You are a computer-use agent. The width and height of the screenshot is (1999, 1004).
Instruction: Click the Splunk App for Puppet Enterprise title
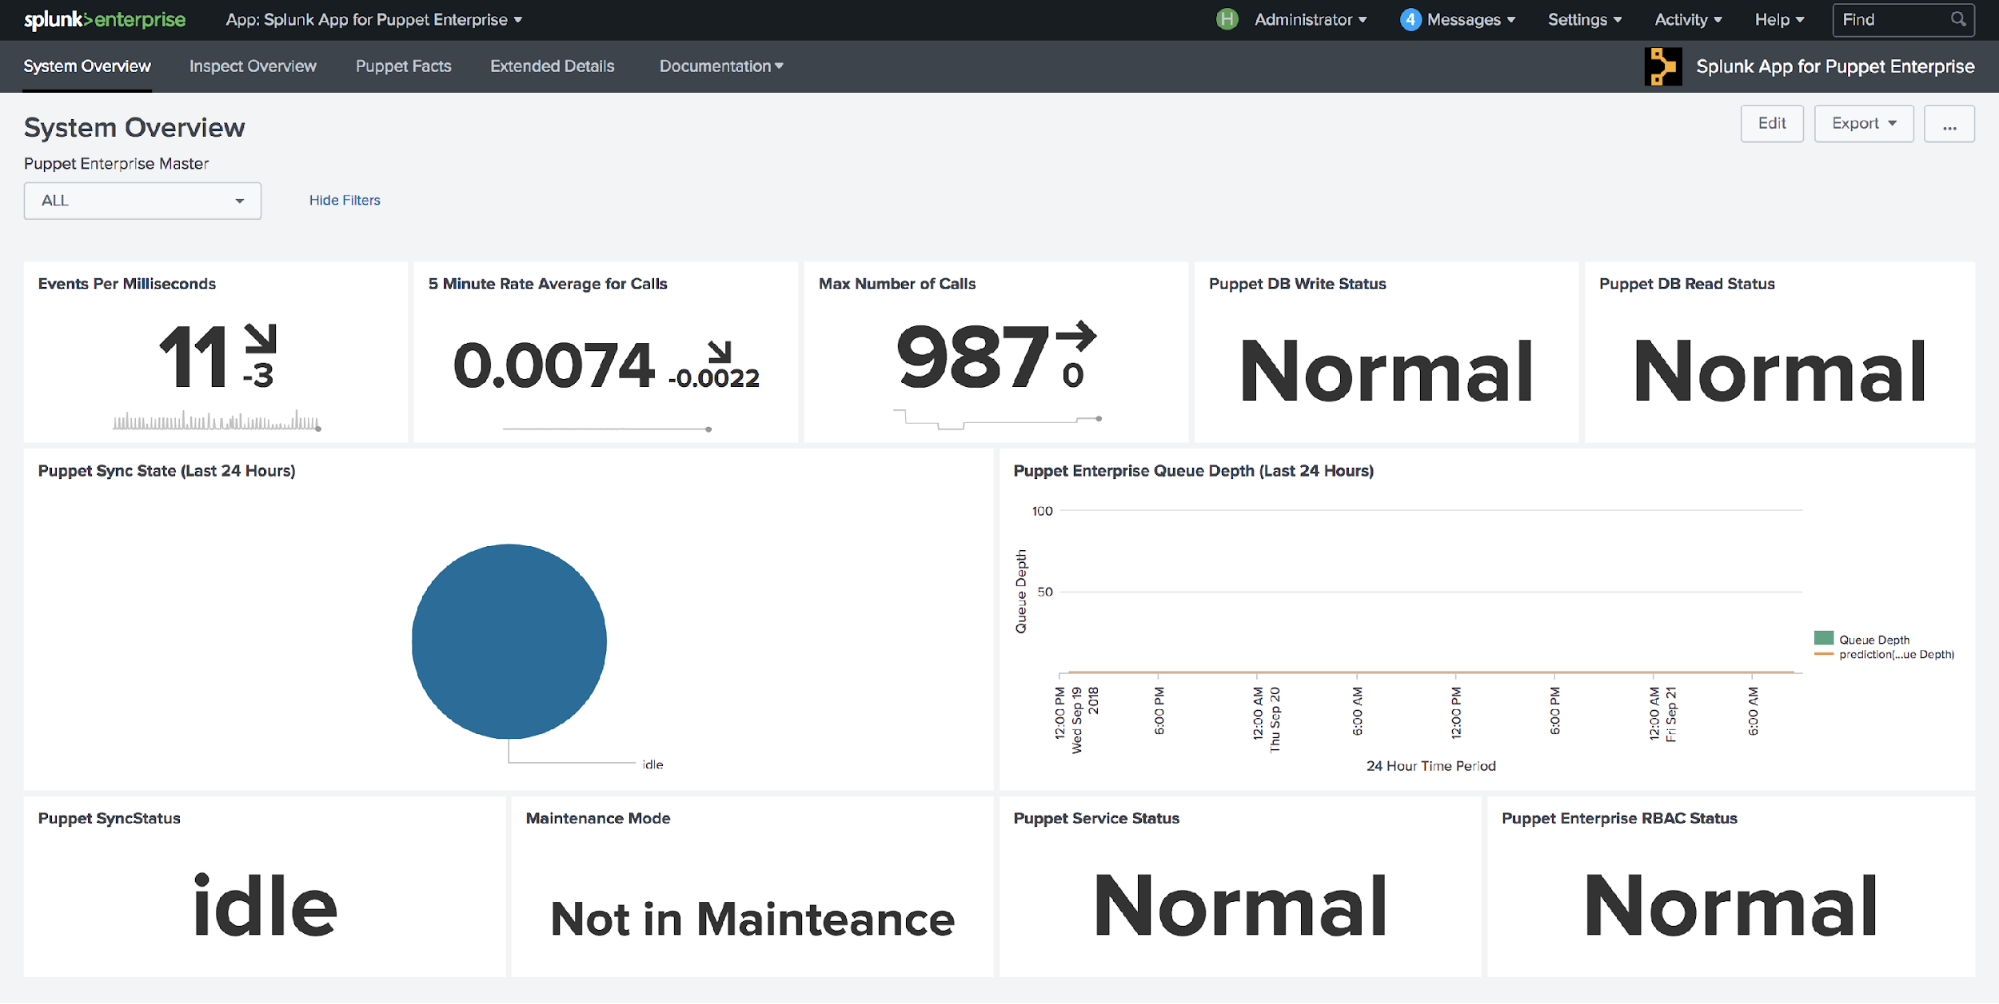1835,66
